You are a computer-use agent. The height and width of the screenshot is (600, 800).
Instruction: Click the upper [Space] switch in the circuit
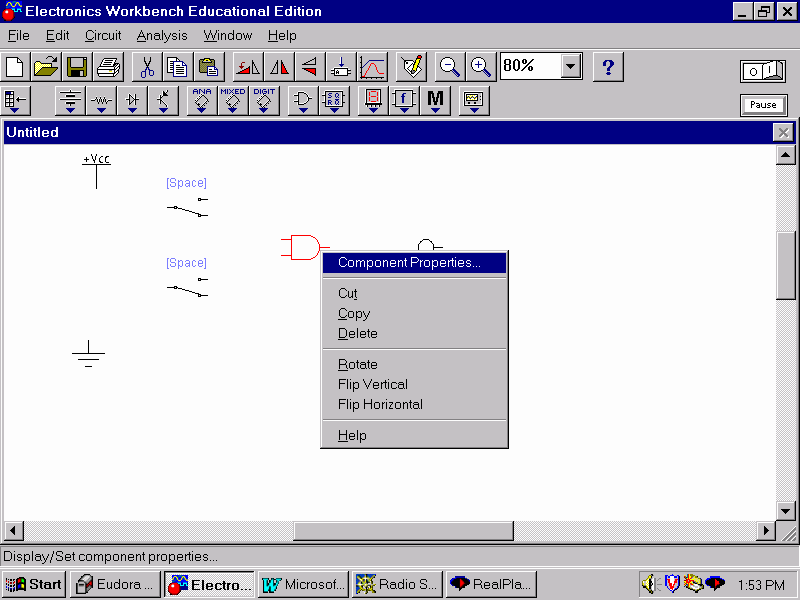coord(187,208)
